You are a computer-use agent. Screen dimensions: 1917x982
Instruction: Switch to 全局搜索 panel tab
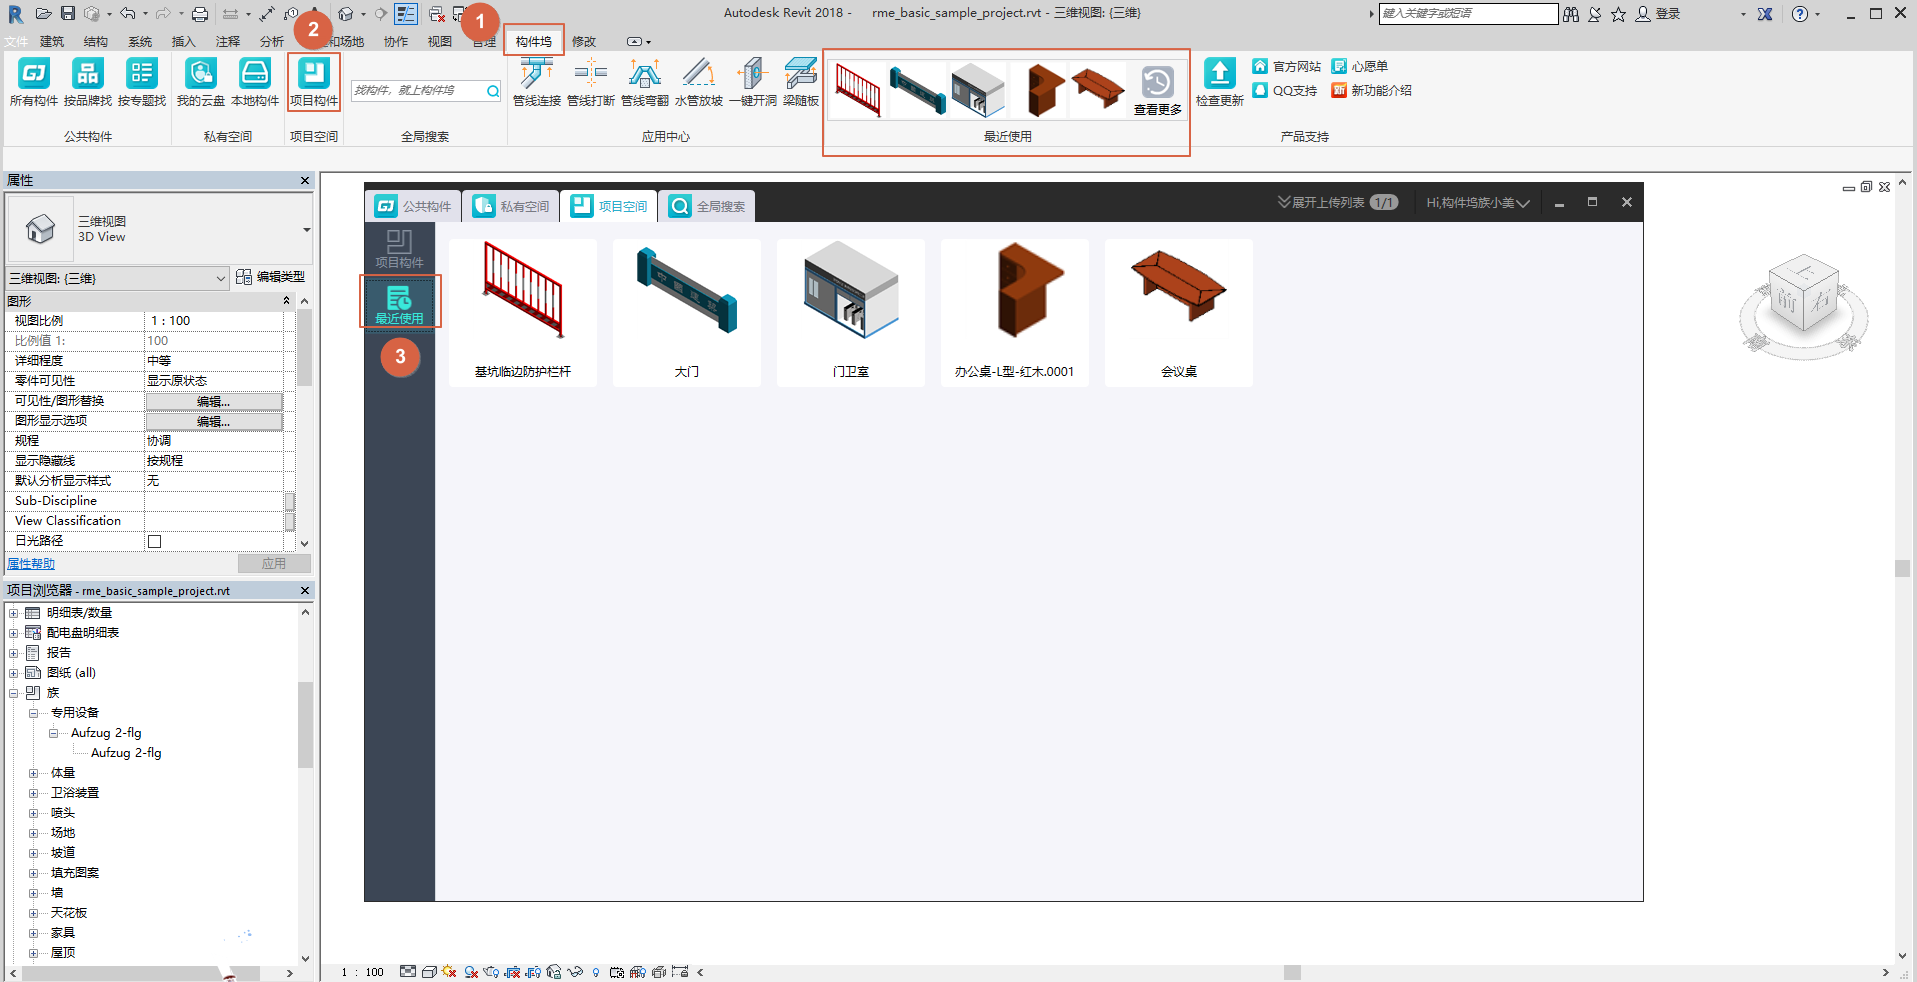point(707,206)
